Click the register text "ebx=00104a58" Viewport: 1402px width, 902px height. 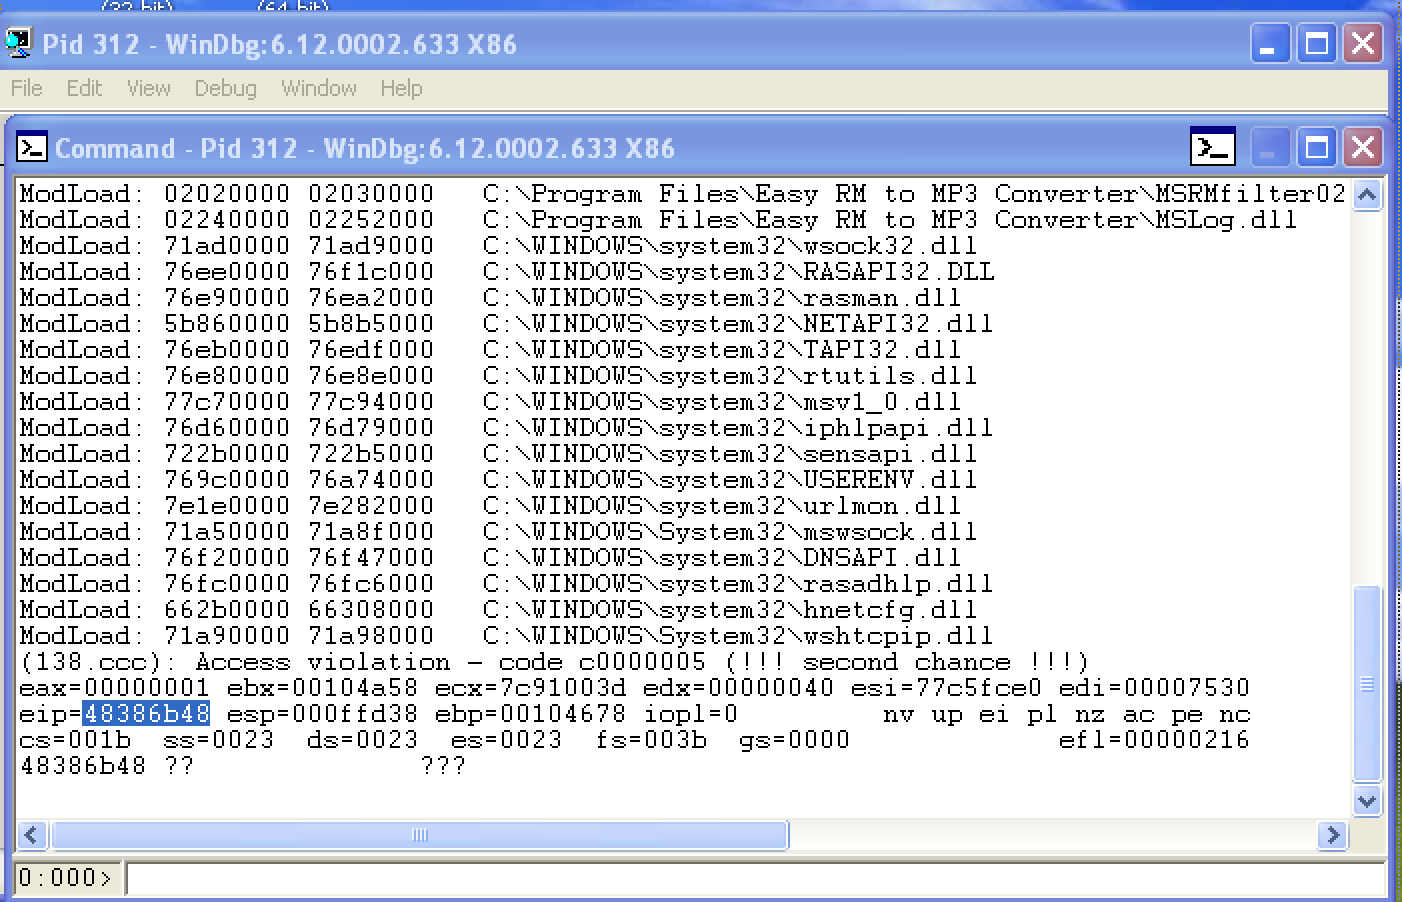(x=322, y=688)
